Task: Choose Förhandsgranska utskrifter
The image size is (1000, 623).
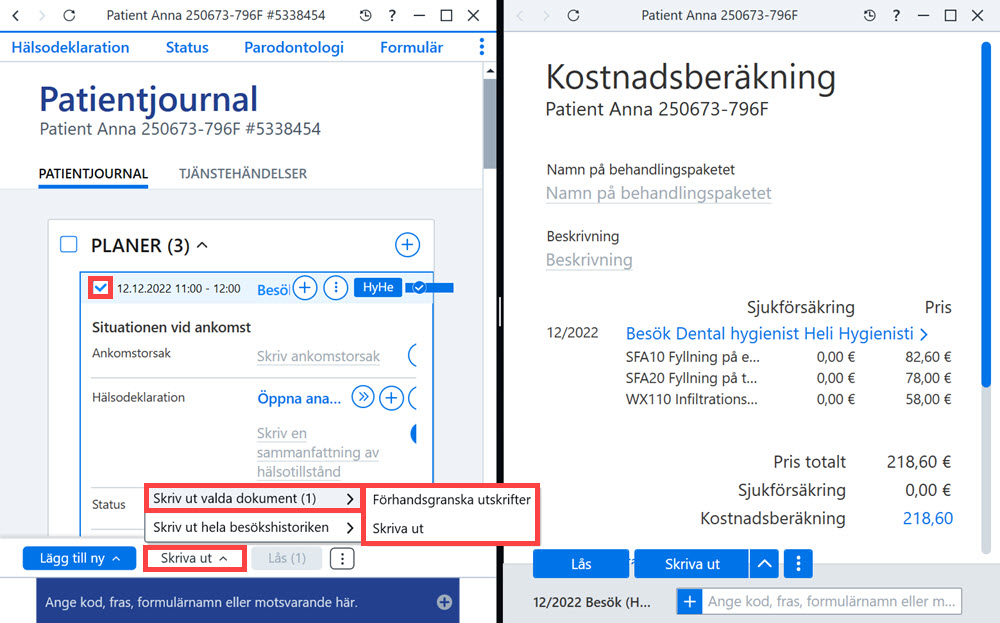Action: pos(451,500)
